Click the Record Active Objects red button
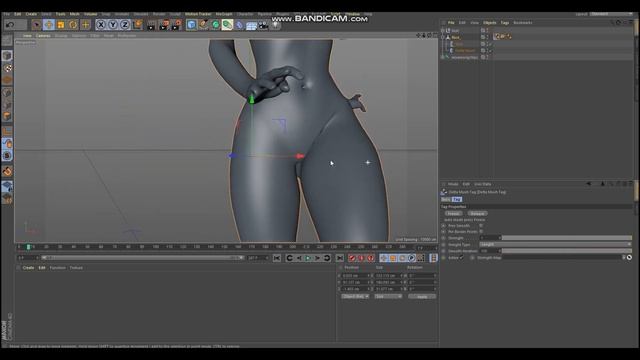The width and height of the screenshot is (640, 360). 352,258
